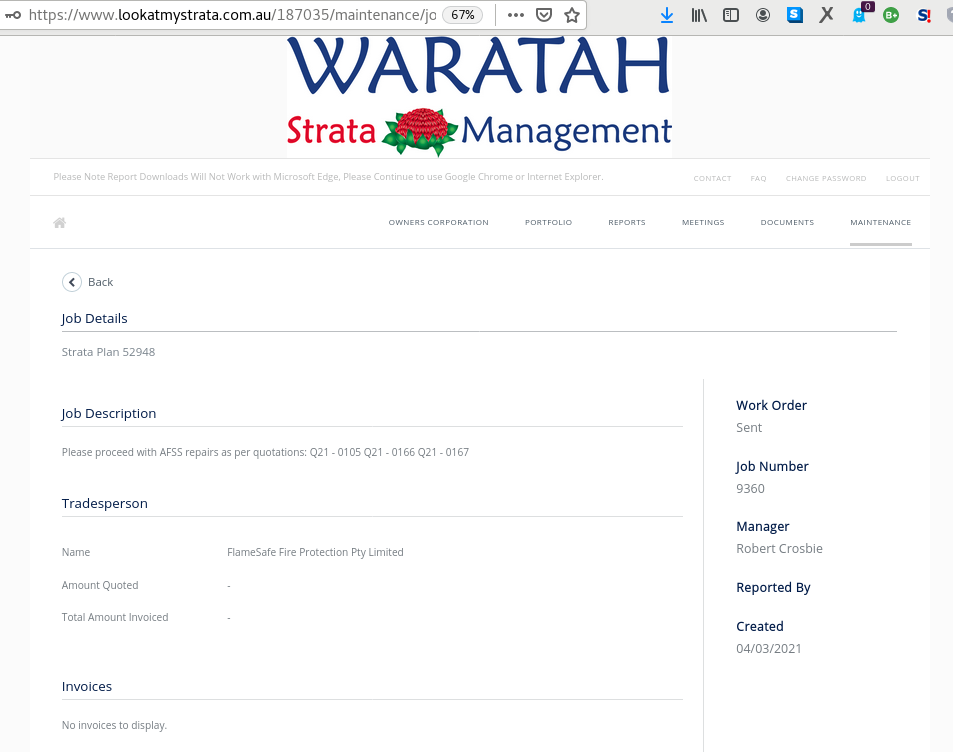
Task: Click the Microsoft Edge report downloads notice
Action: pos(328,177)
